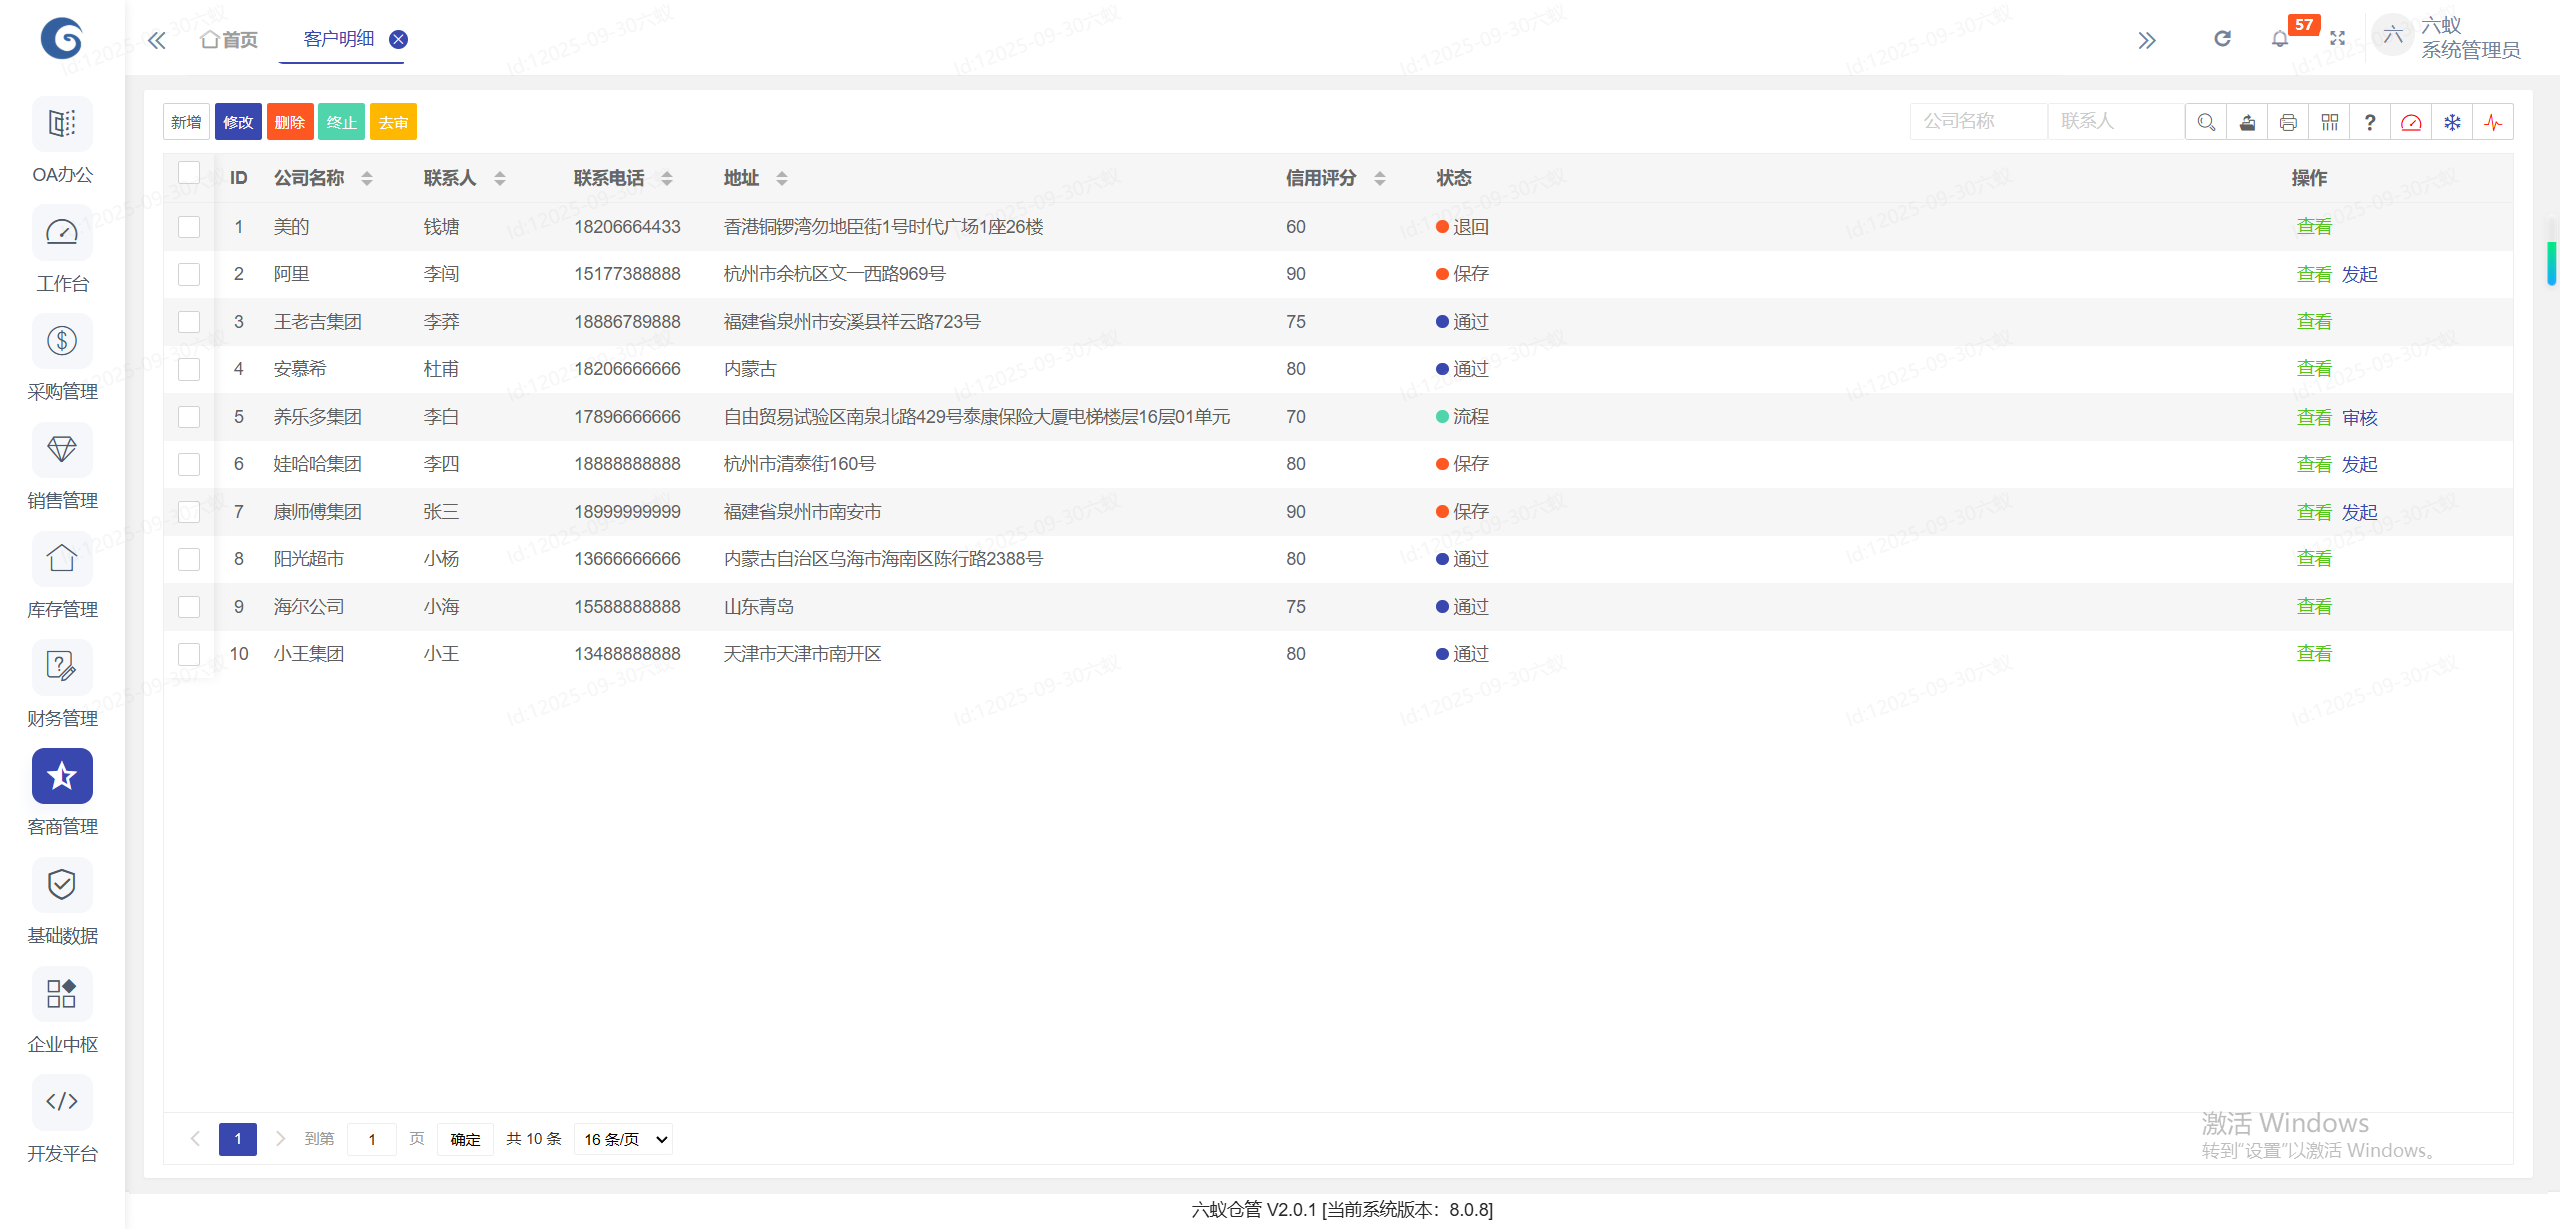
Task: Open the column filter grid icon
Action: pos(2329,122)
